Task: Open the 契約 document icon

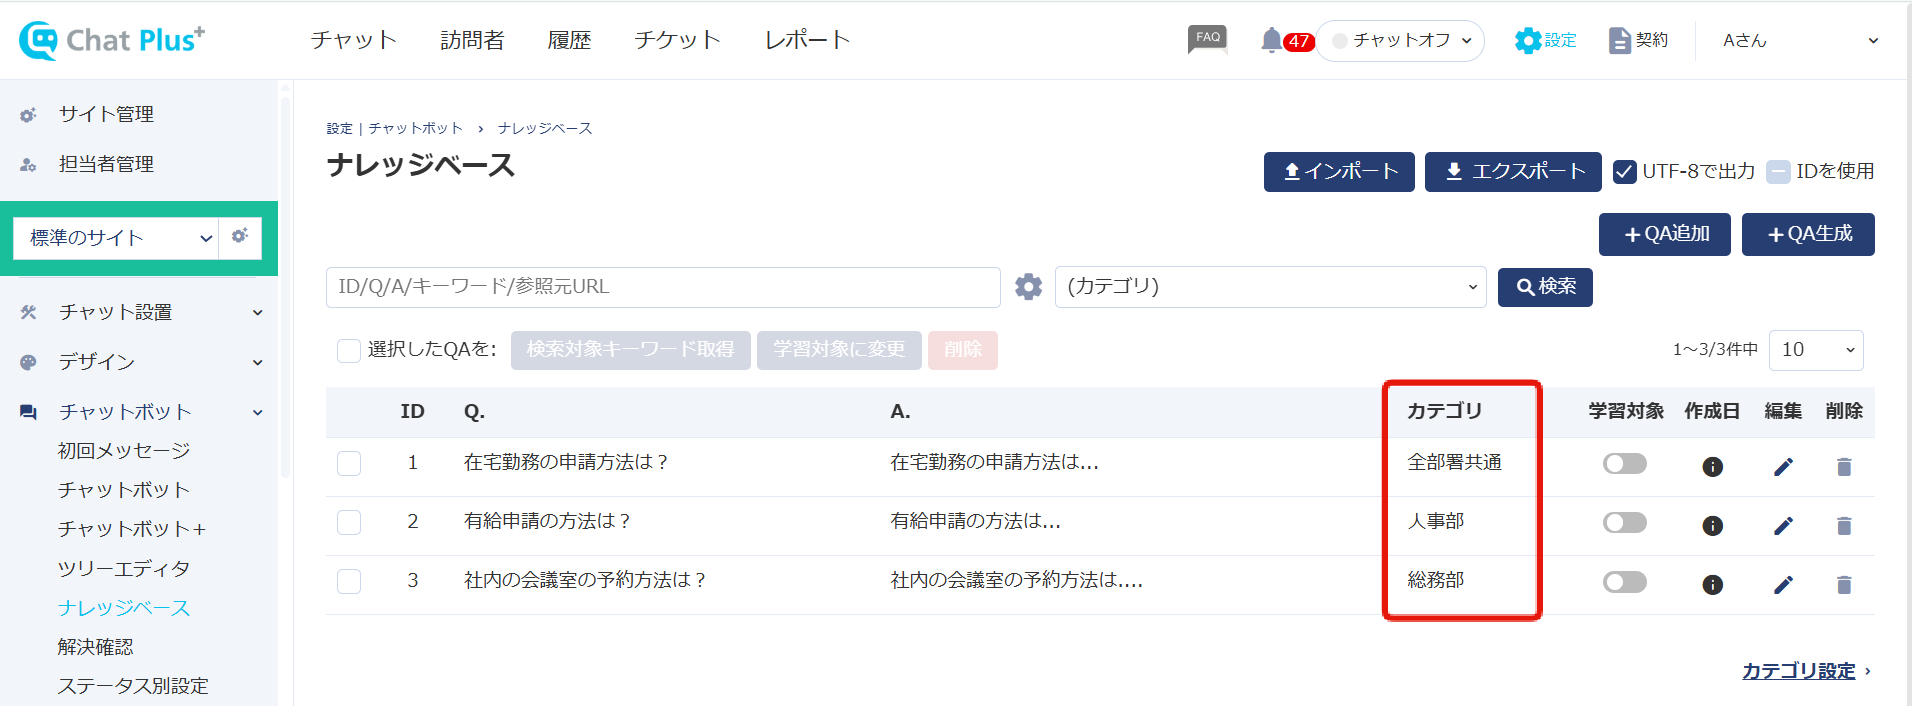Action: point(1619,40)
